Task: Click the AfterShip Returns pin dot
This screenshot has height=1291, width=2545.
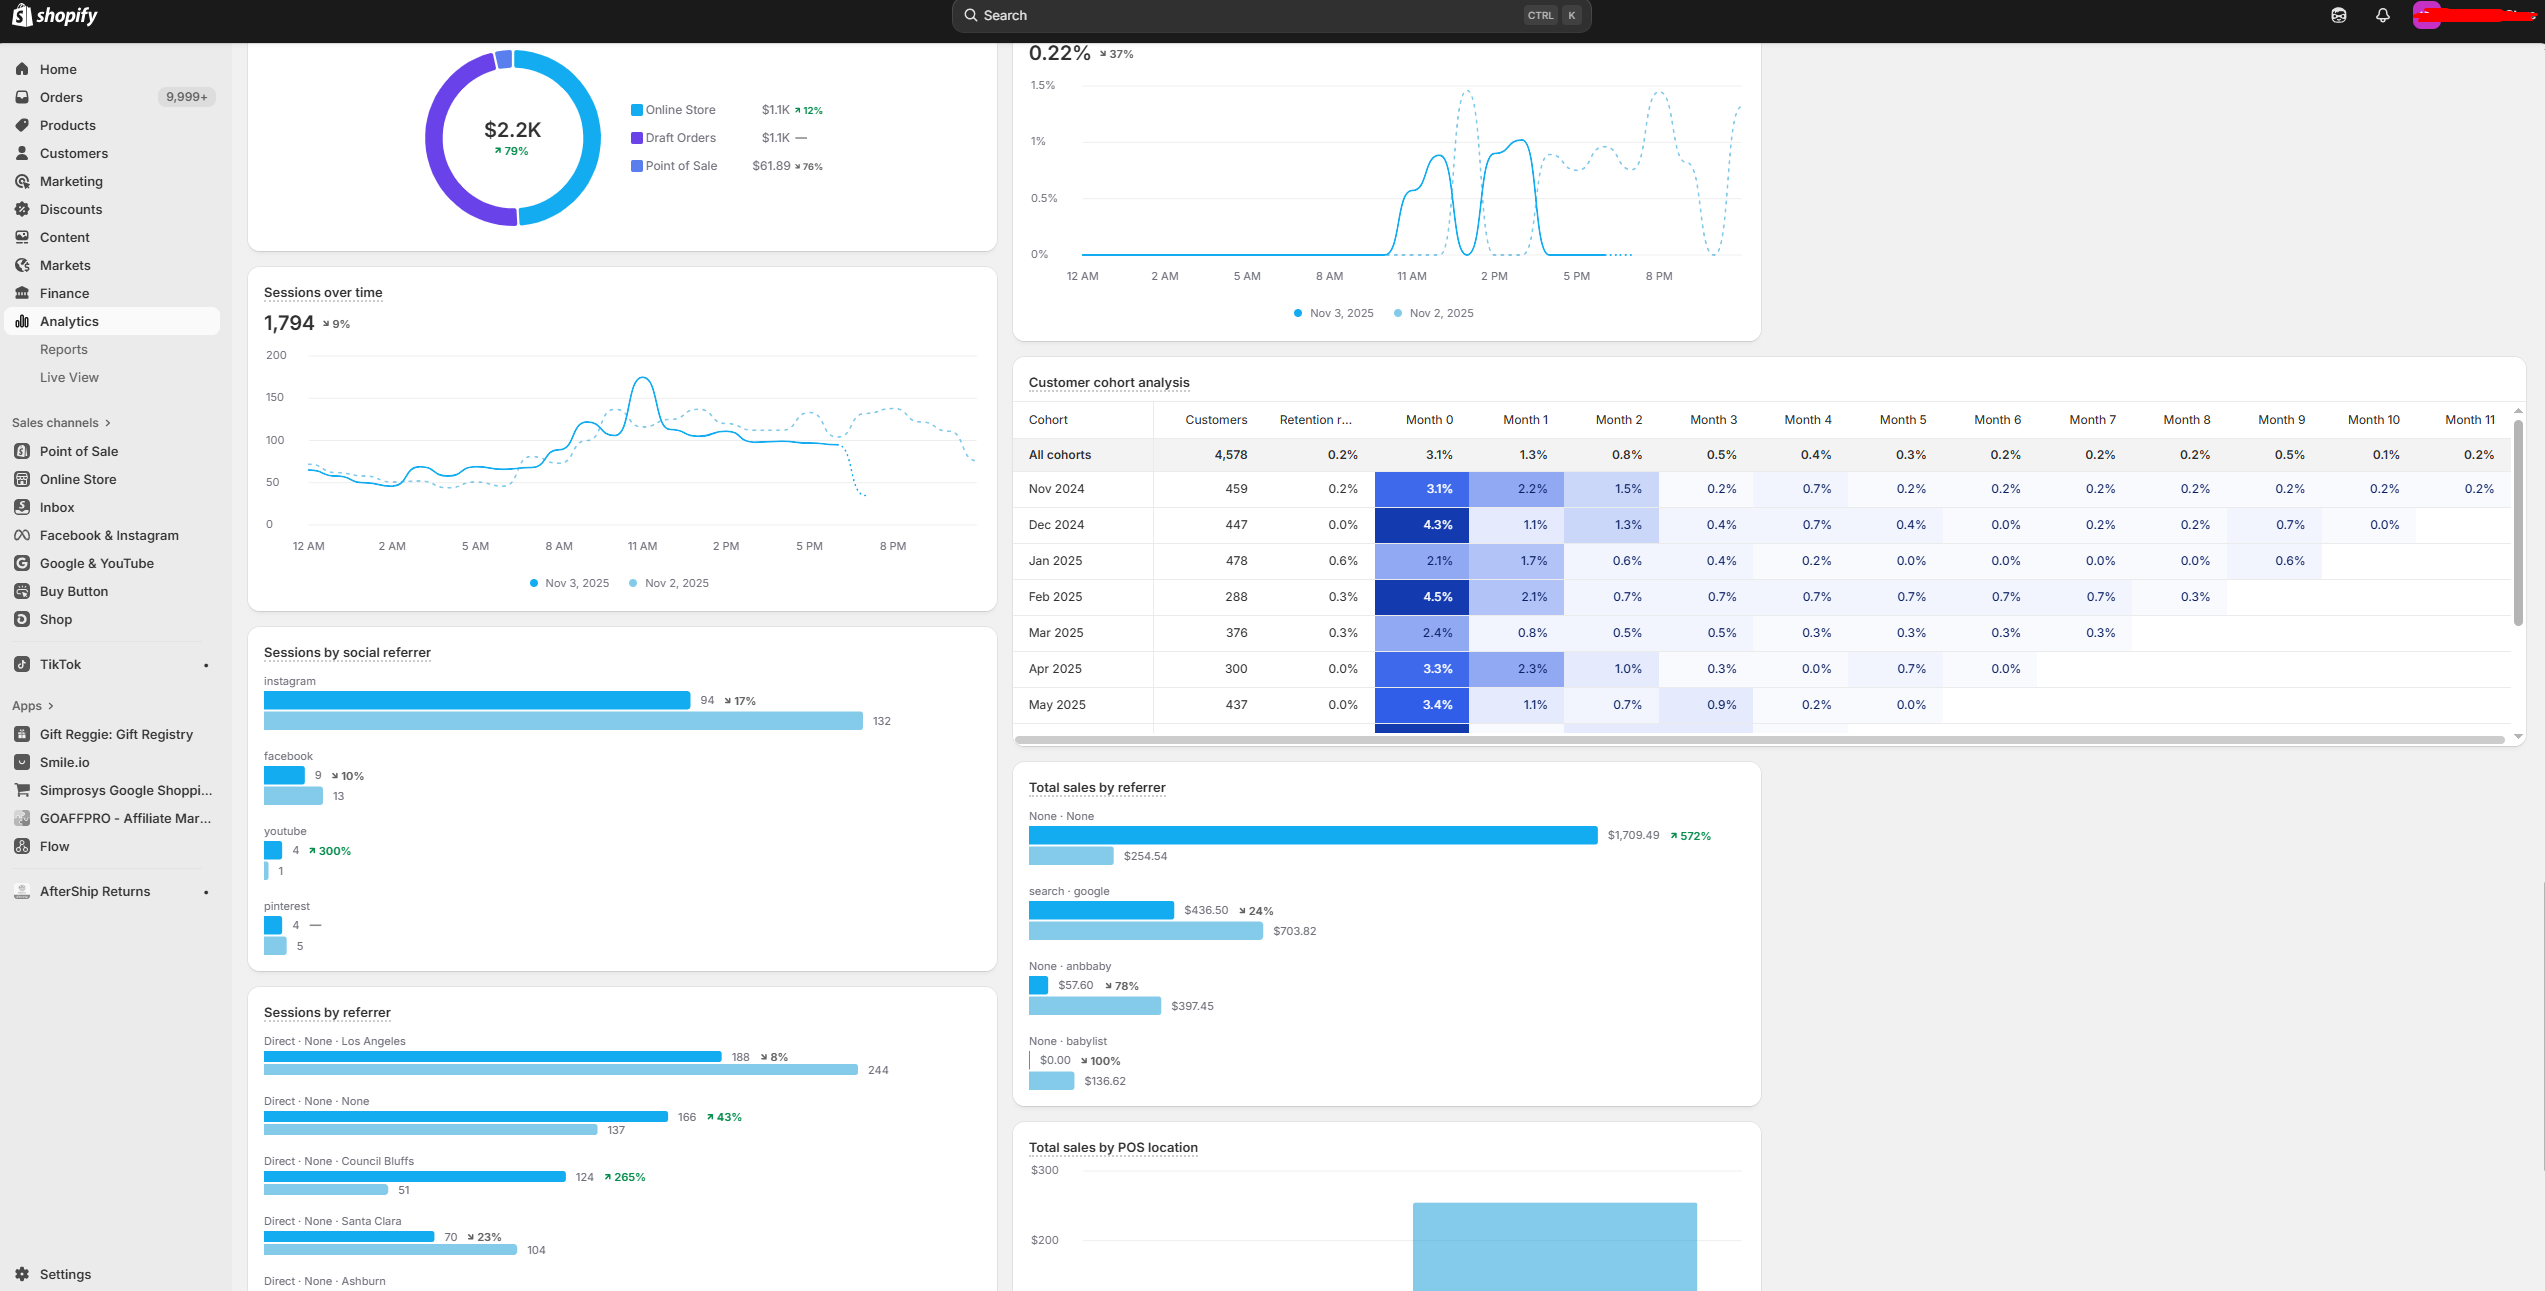Action: click(x=206, y=892)
